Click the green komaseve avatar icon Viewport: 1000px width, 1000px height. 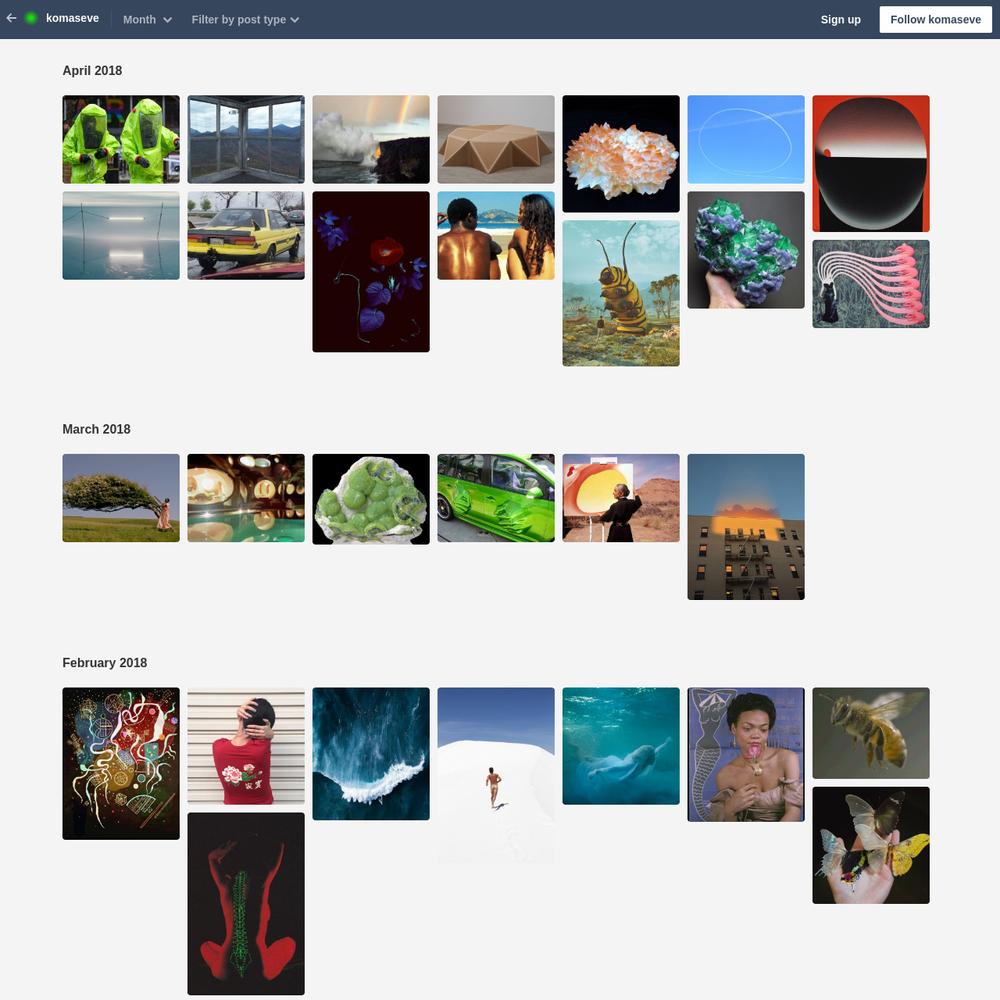click(31, 18)
